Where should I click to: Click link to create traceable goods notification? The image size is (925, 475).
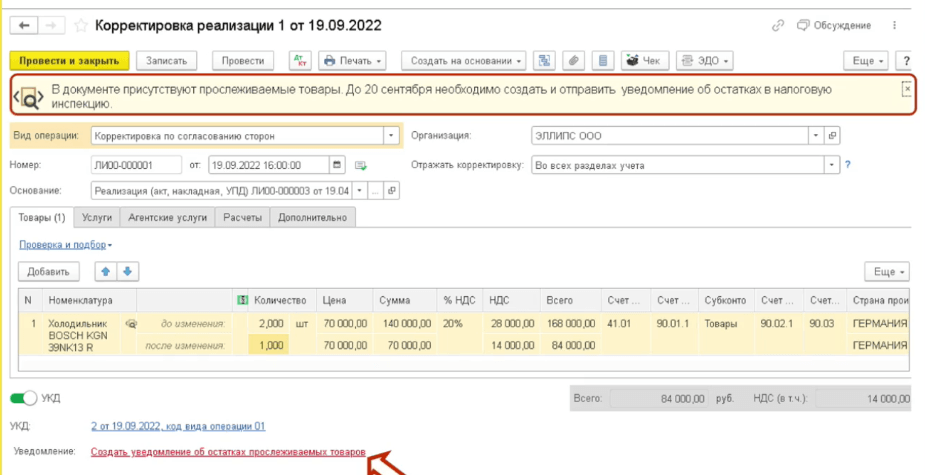pyautogui.click(x=227, y=453)
